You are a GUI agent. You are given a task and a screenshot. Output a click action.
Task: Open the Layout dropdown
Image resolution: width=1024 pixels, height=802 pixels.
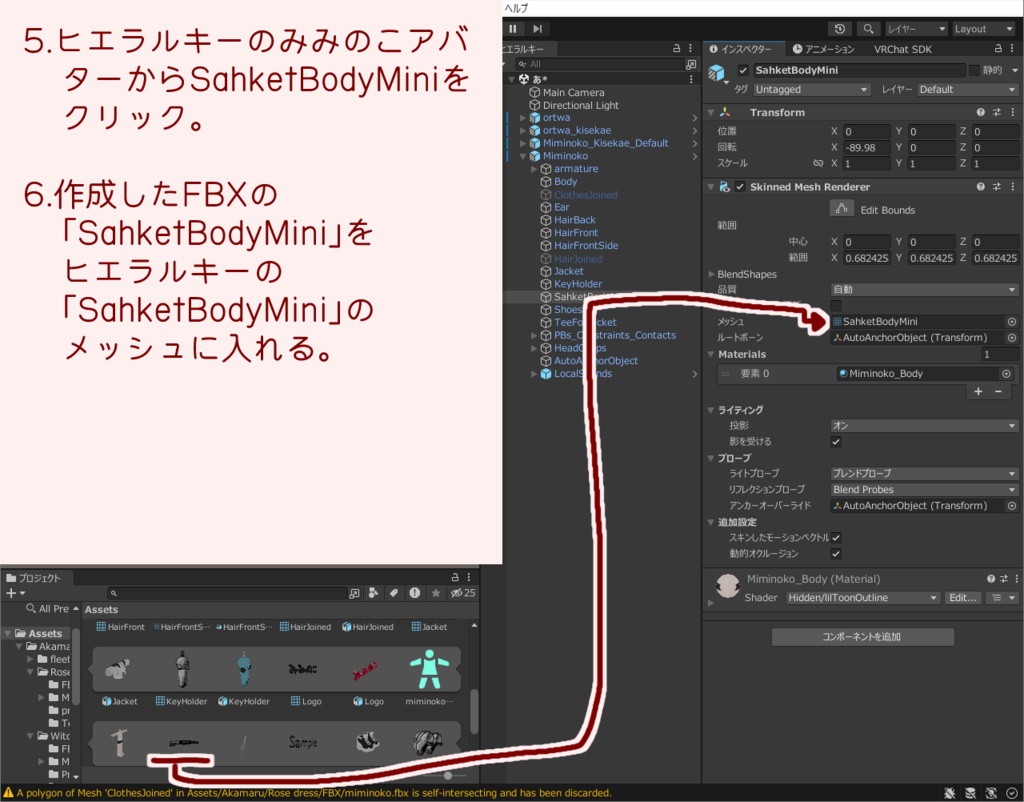point(984,29)
